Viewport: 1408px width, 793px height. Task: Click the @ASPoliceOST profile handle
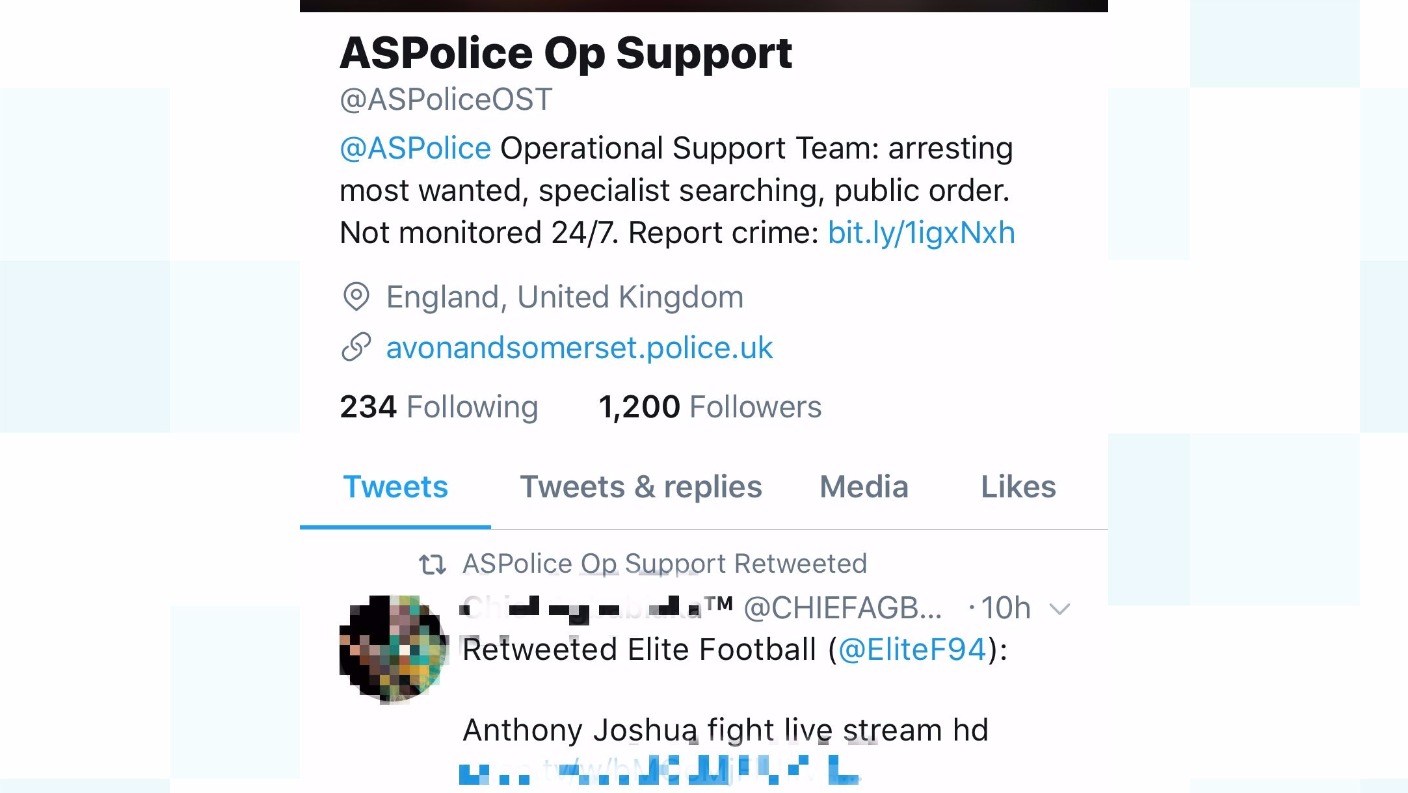pos(446,100)
